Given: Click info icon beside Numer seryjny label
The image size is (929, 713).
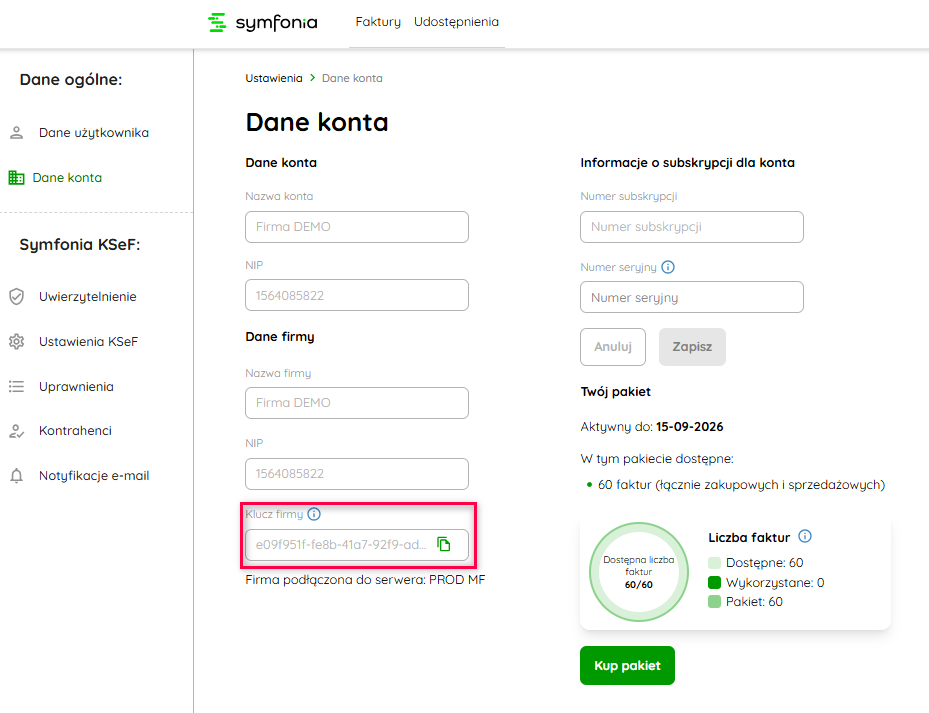Looking at the screenshot, I should (668, 267).
